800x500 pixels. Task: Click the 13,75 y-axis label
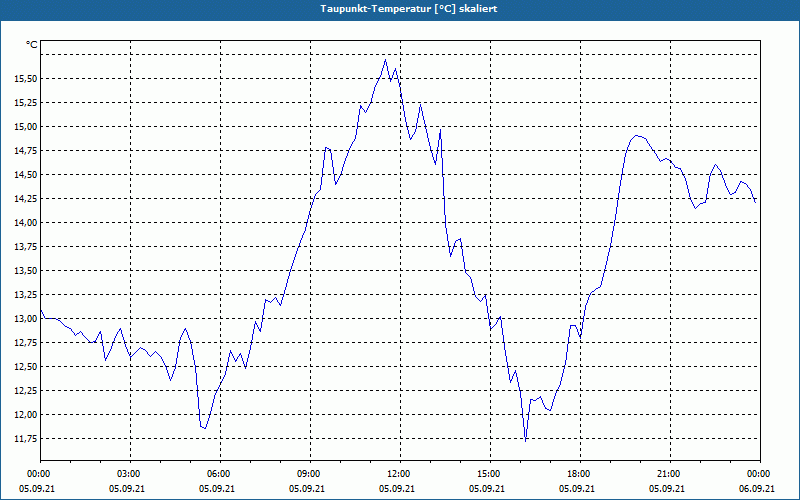24,246
